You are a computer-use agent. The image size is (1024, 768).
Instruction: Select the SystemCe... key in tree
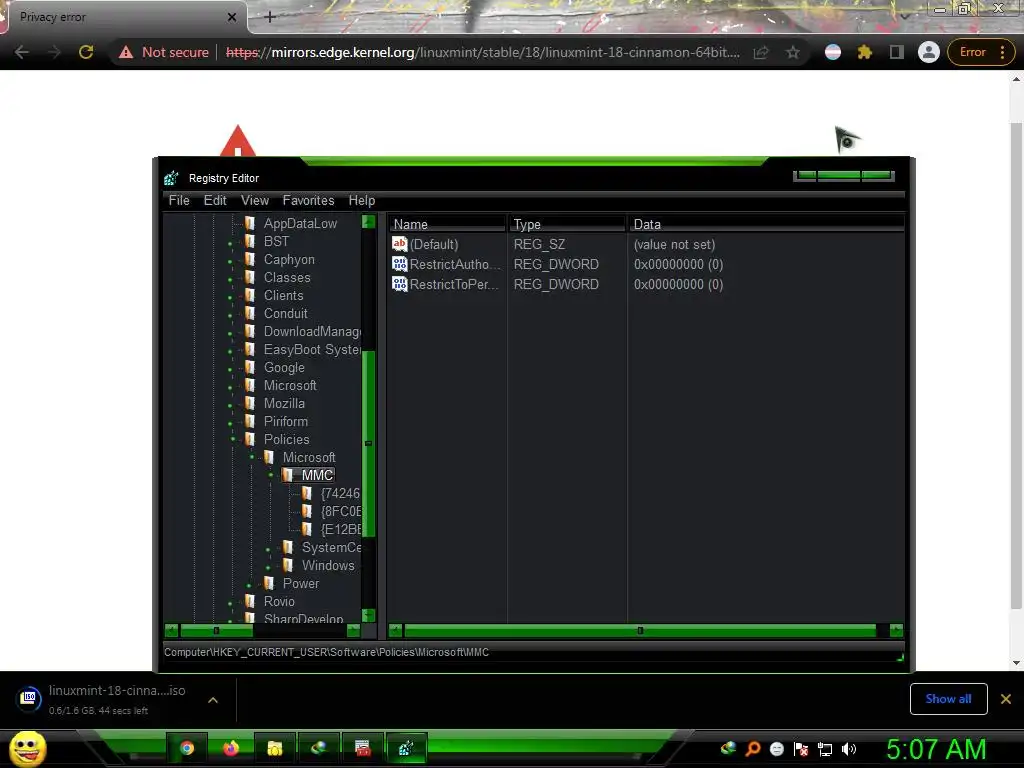point(330,547)
